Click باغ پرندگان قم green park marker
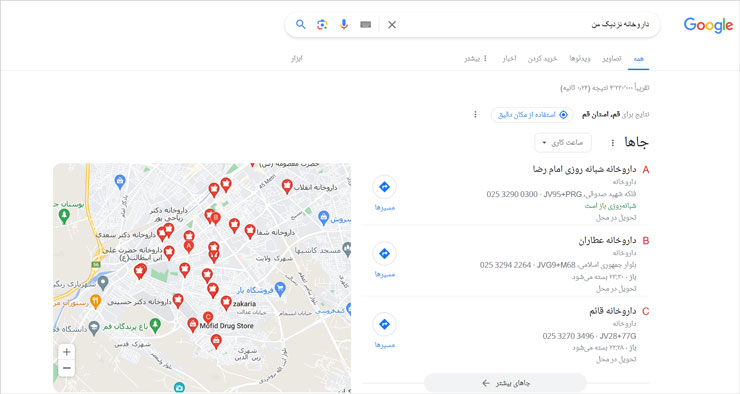Viewport: 740px width, 394px height. point(155,325)
